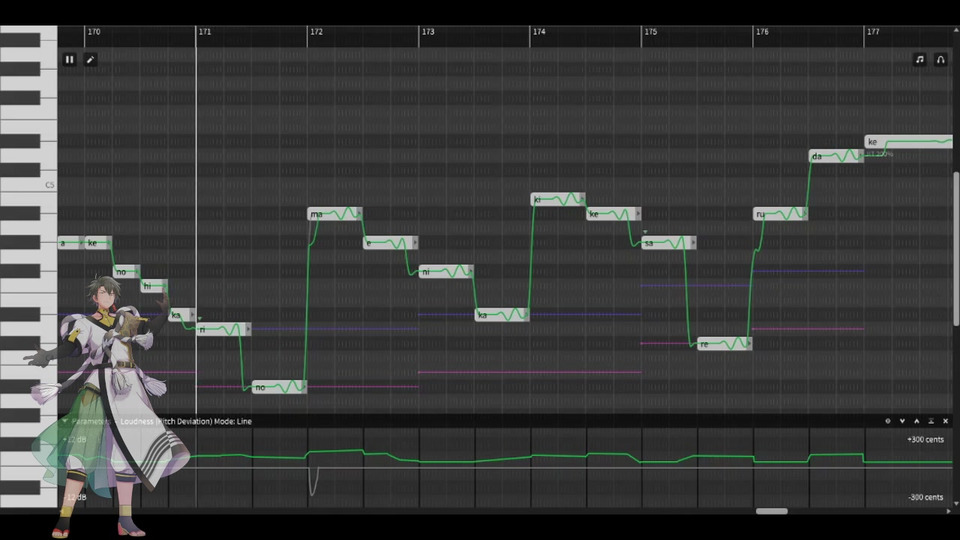Select the "sa" note

click(x=669, y=243)
